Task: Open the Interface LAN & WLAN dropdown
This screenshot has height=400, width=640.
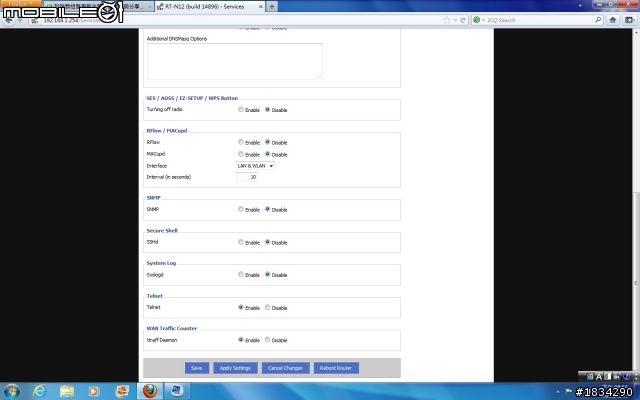Action: click(255, 166)
